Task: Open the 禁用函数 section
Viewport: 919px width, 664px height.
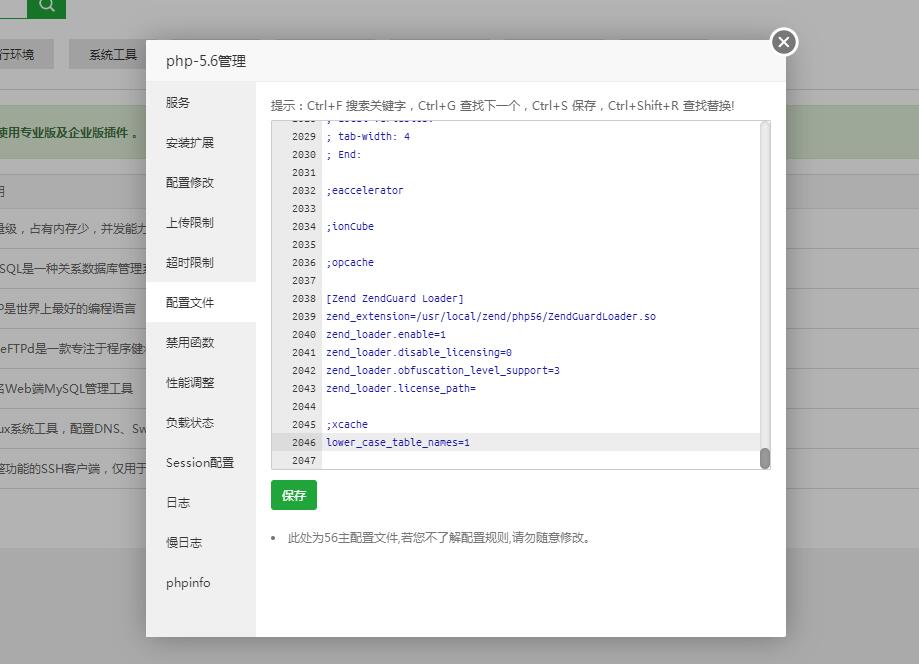Action: tap(190, 343)
